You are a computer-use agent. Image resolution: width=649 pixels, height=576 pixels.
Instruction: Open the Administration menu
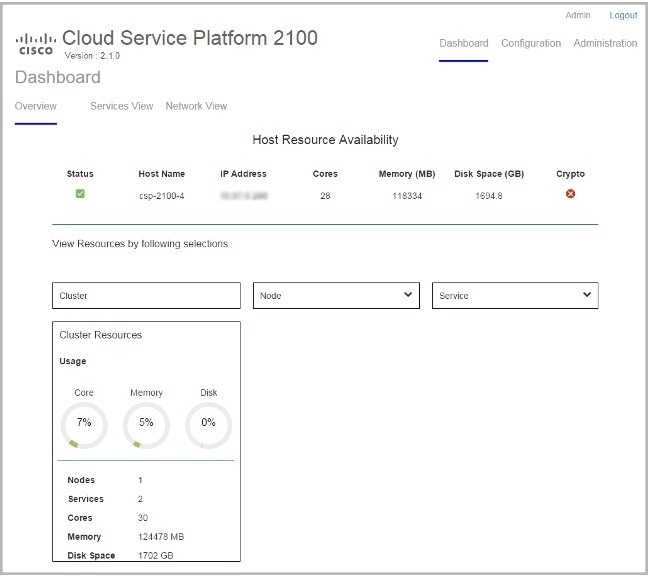pos(605,43)
